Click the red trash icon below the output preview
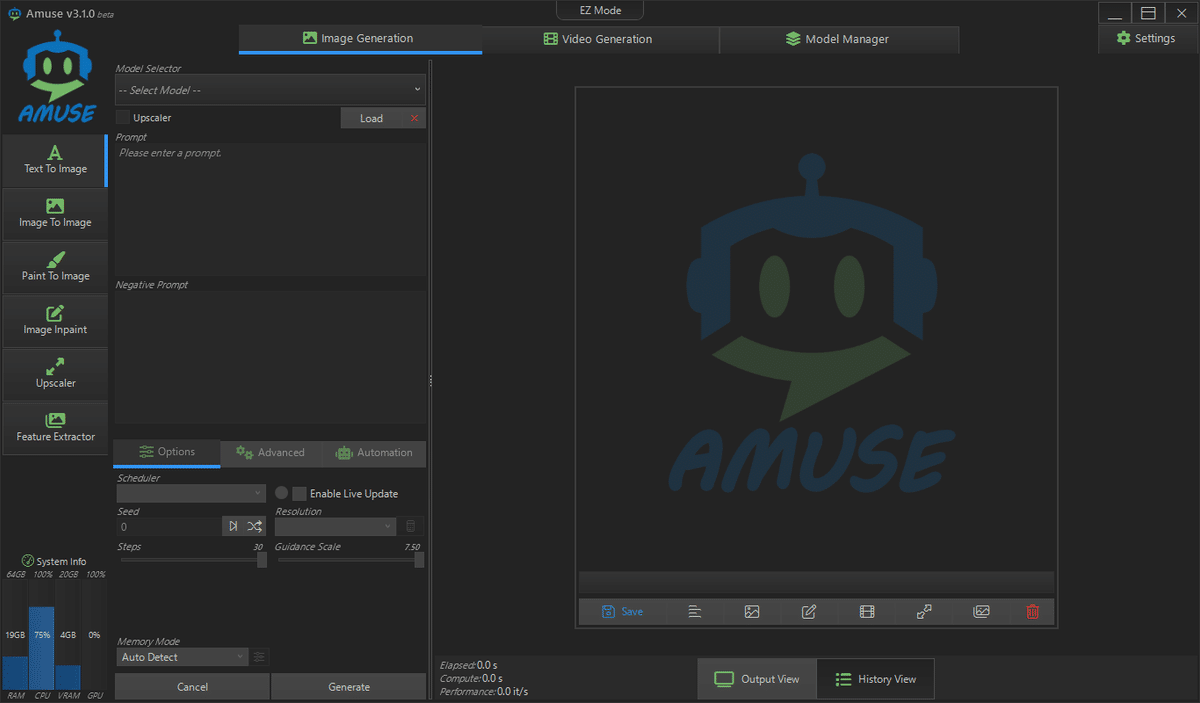This screenshot has width=1200, height=703. point(1032,611)
